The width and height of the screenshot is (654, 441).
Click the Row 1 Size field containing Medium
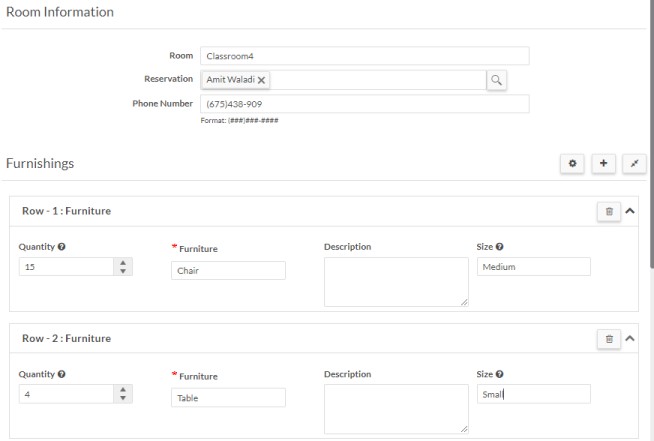coord(533,267)
